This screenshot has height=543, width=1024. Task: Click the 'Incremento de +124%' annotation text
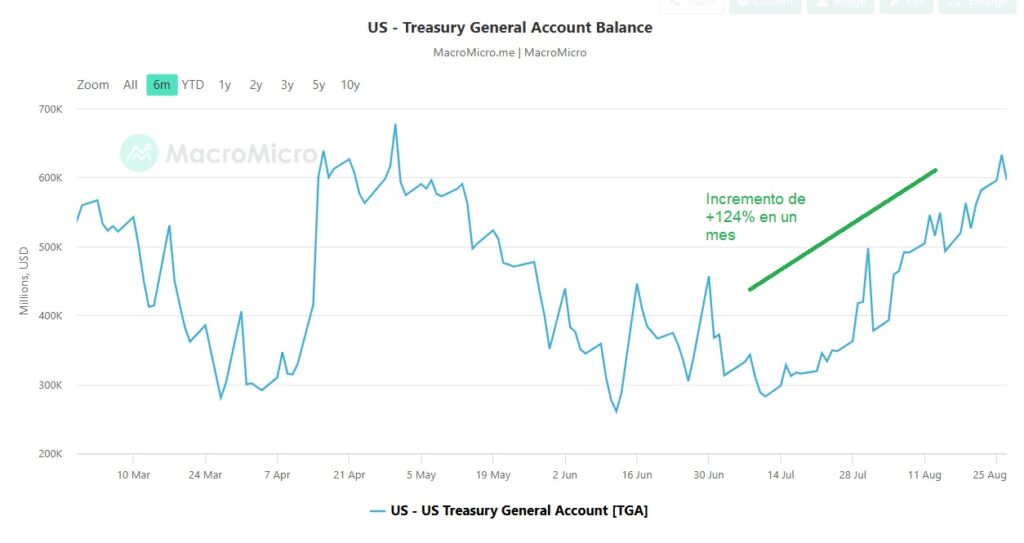tap(755, 217)
